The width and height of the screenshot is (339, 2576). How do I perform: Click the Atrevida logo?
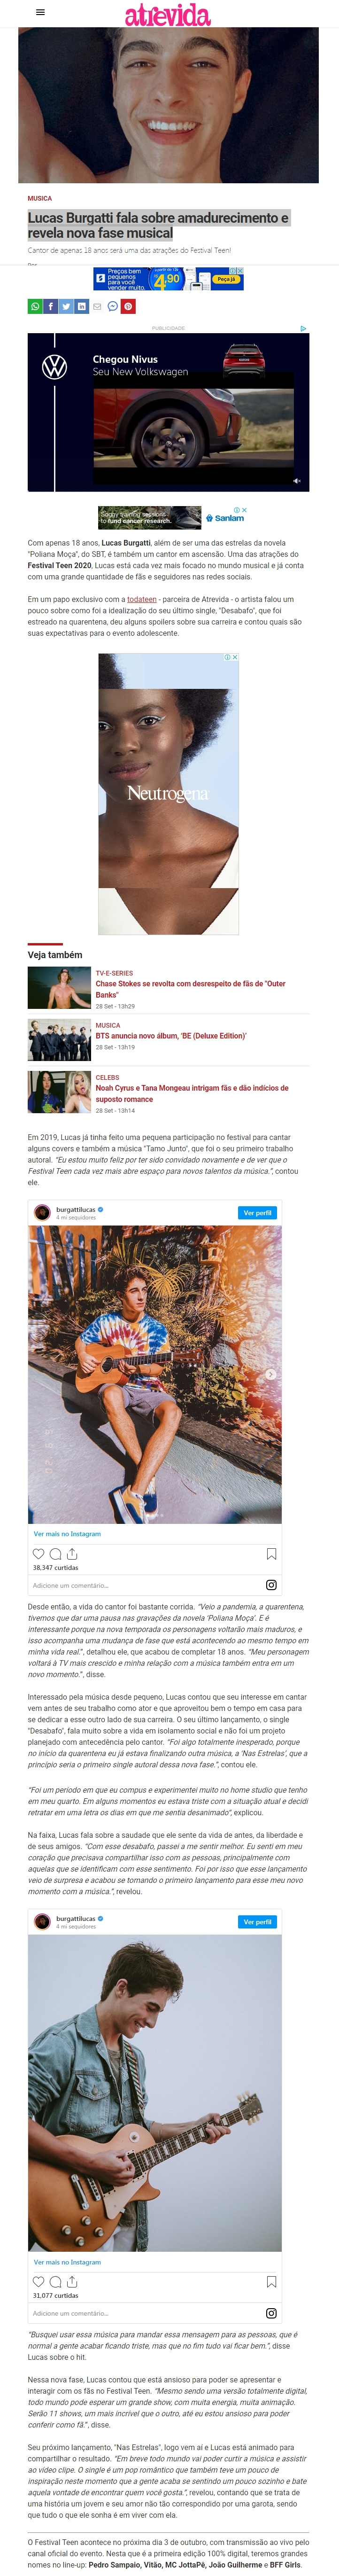pyautogui.click(x=168, y=14)
